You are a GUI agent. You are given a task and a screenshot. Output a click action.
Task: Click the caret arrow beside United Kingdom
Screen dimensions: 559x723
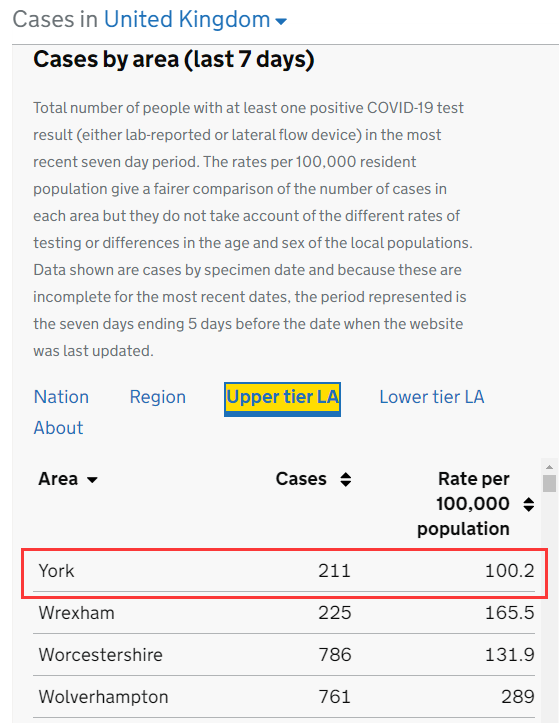point(280,21)
